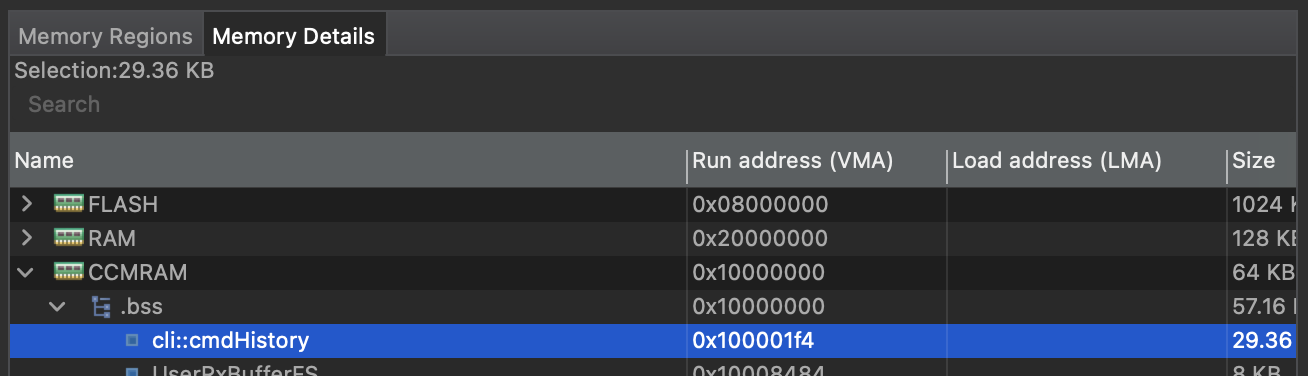This screenshot has width=1308, height=376.
Task: Click the FLASH memory chip icon
Action: point(68,204)
